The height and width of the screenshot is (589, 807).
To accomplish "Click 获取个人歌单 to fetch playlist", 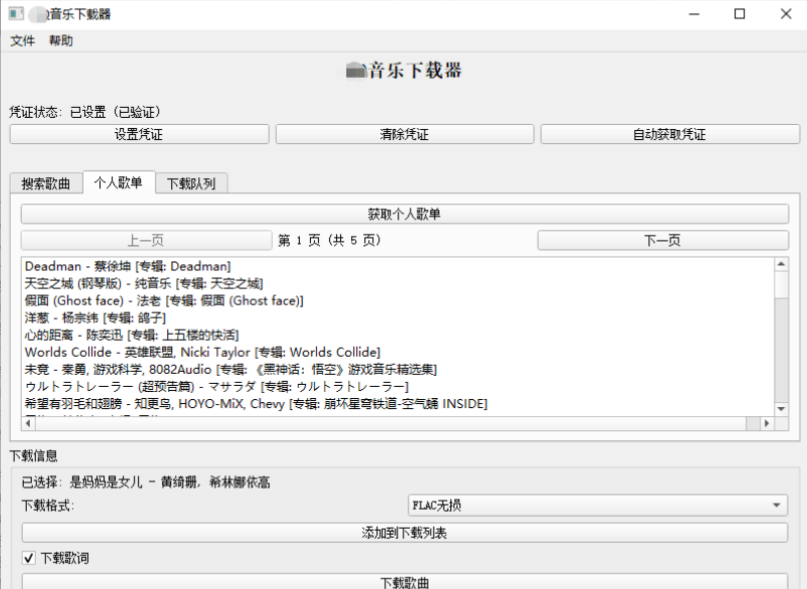I will point(404,214).
